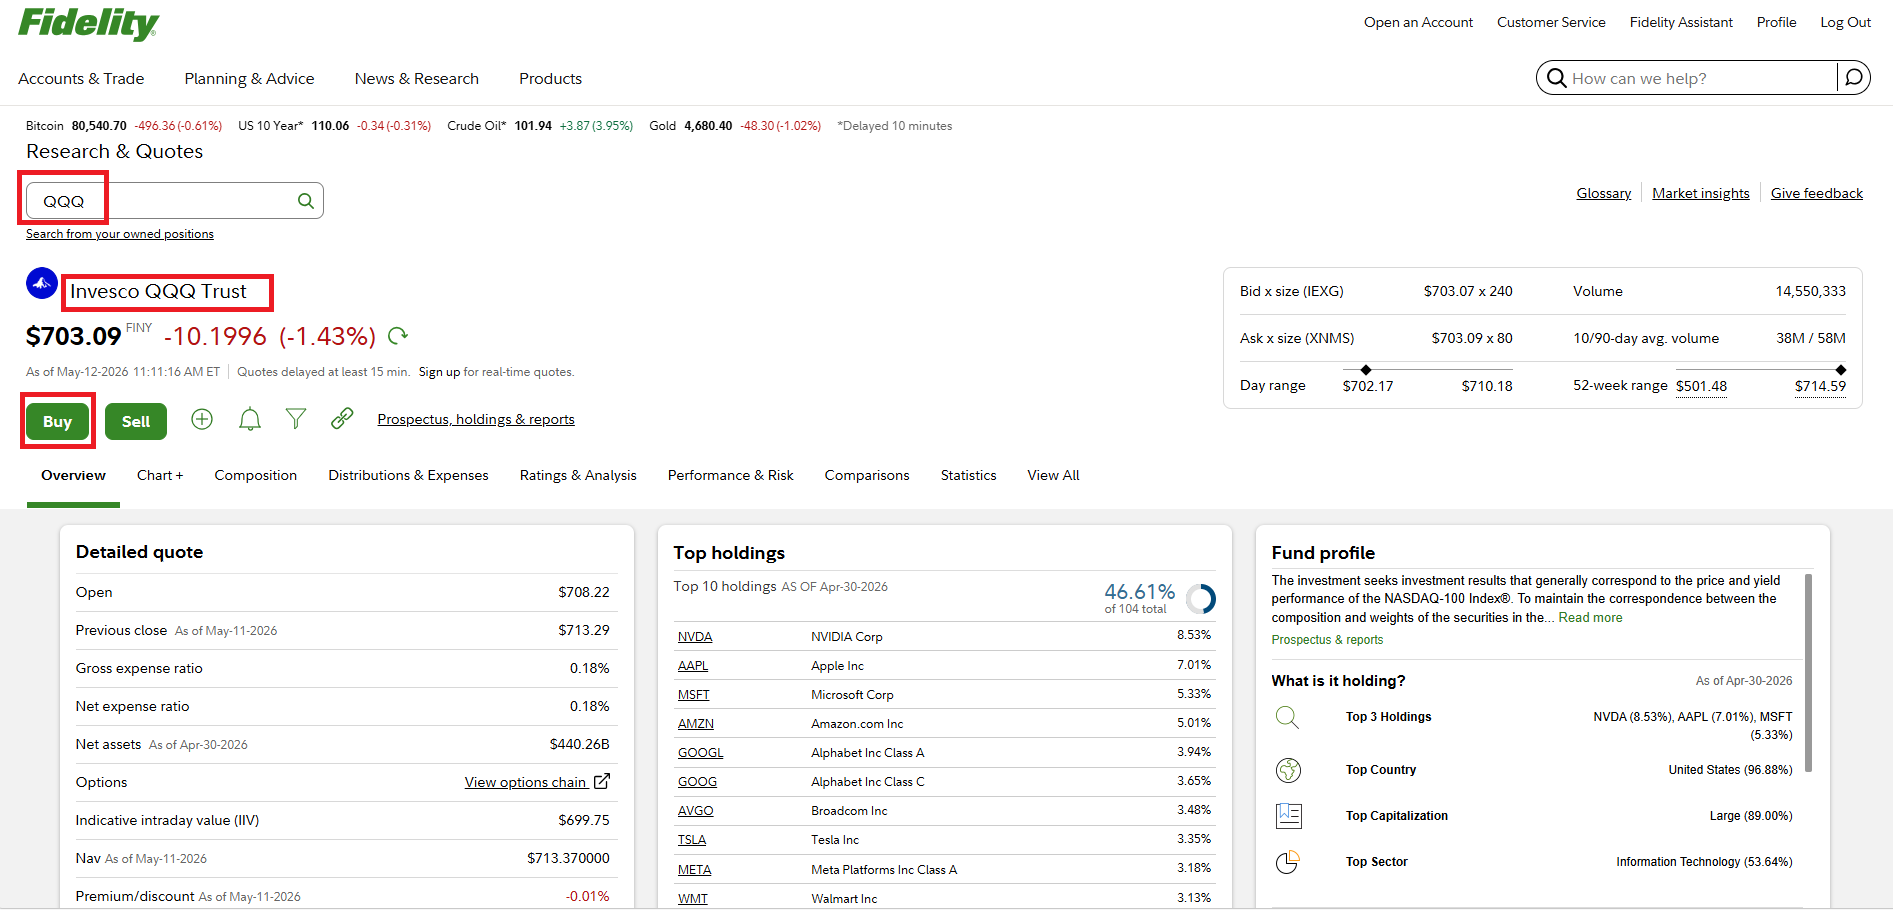The image size is (1893, 911).
Task: Click the quote search magnifier icon
Action: (x=306, y=201)
